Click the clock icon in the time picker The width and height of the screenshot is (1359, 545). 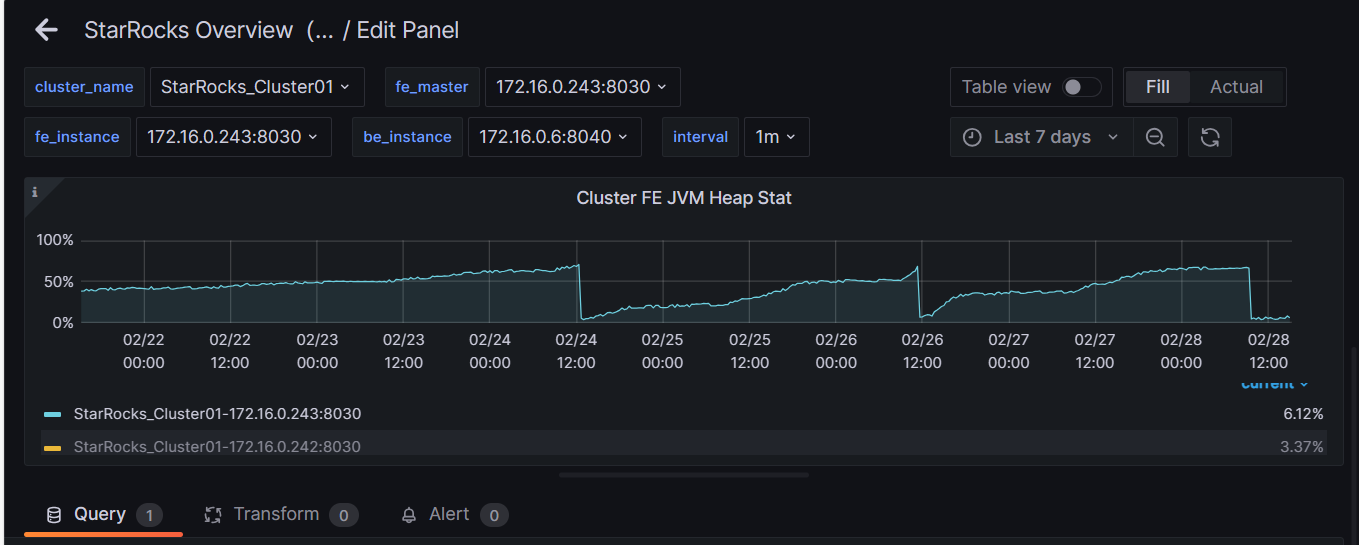(x=972, y=137)
